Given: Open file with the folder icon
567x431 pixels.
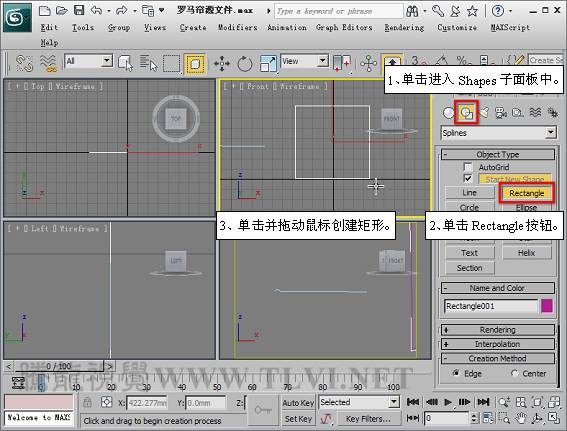Looking at the screenshot, I should (x=61, y=10).
